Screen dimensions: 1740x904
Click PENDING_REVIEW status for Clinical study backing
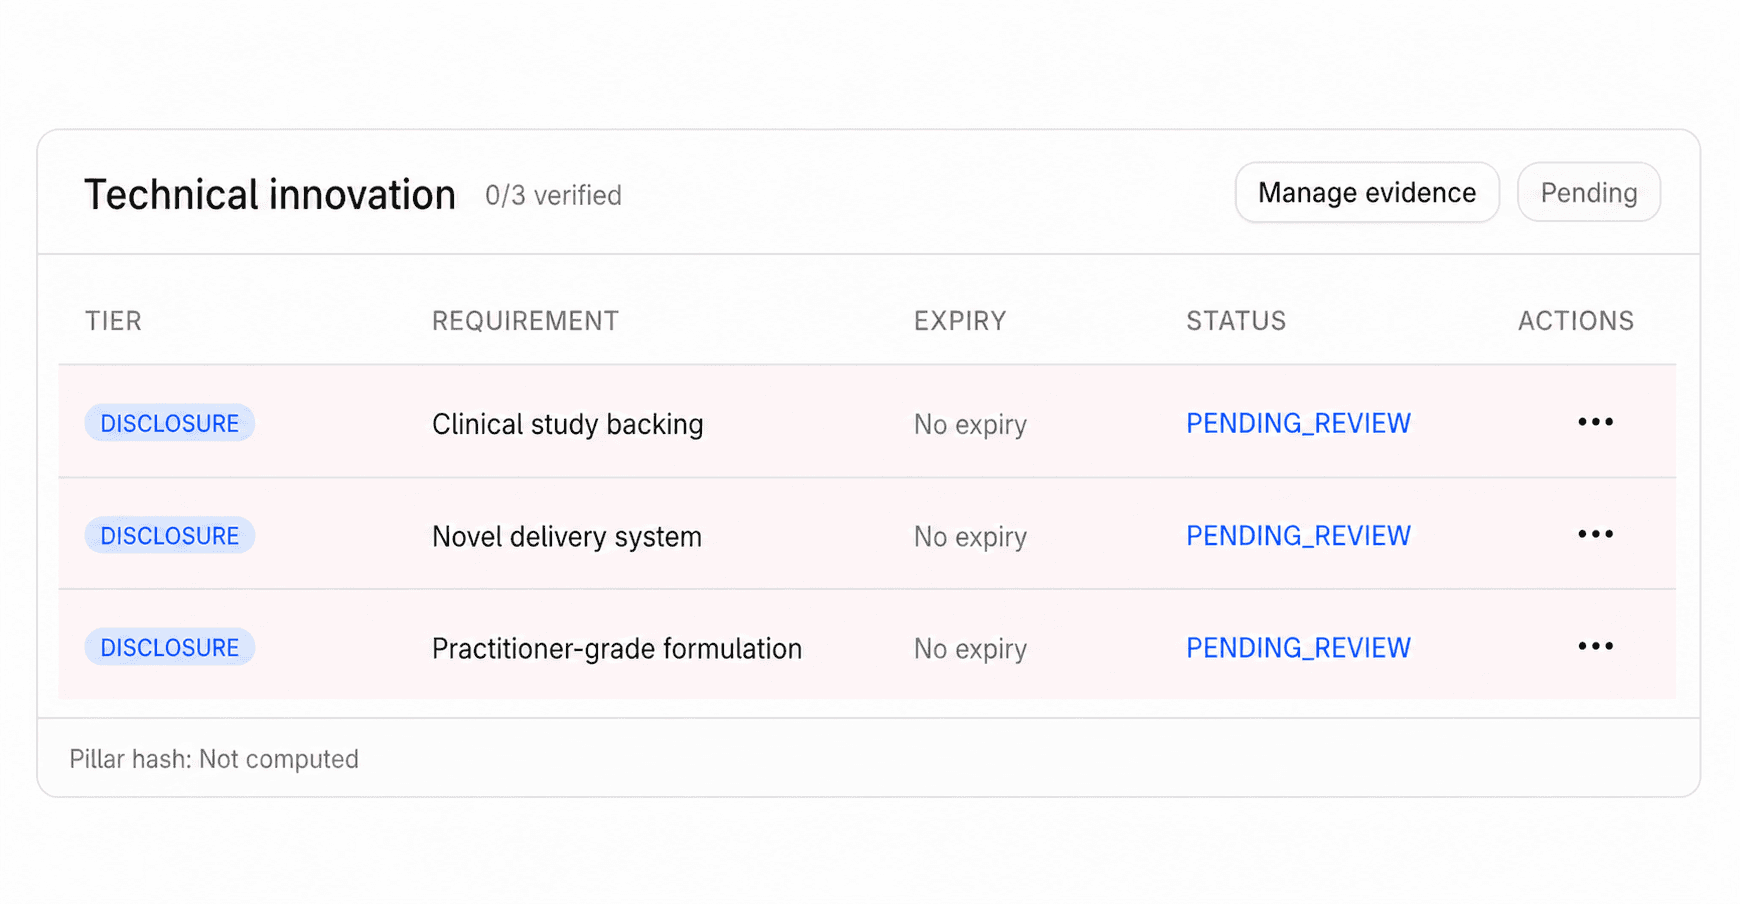(x=1298, y=423)
